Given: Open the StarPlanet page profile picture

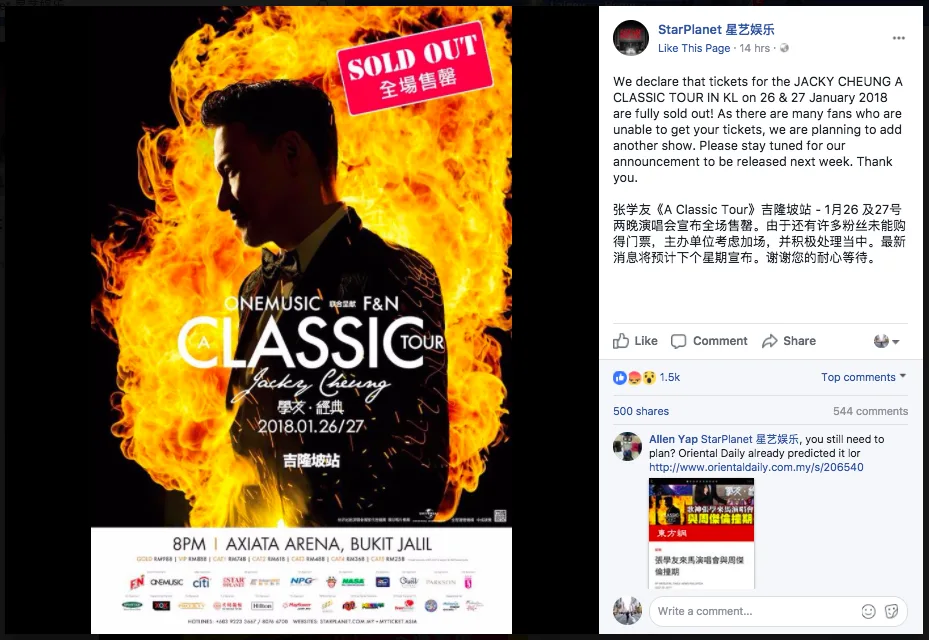Looking at the screenshot, I should [x=630, y=38].
